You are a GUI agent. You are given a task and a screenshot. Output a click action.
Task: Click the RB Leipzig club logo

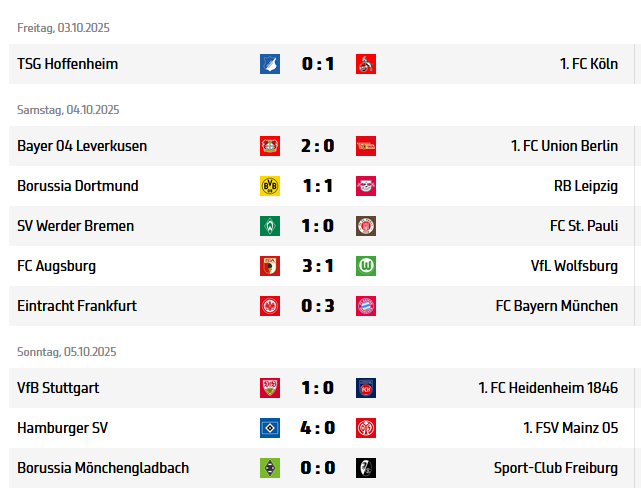point(366,186)
